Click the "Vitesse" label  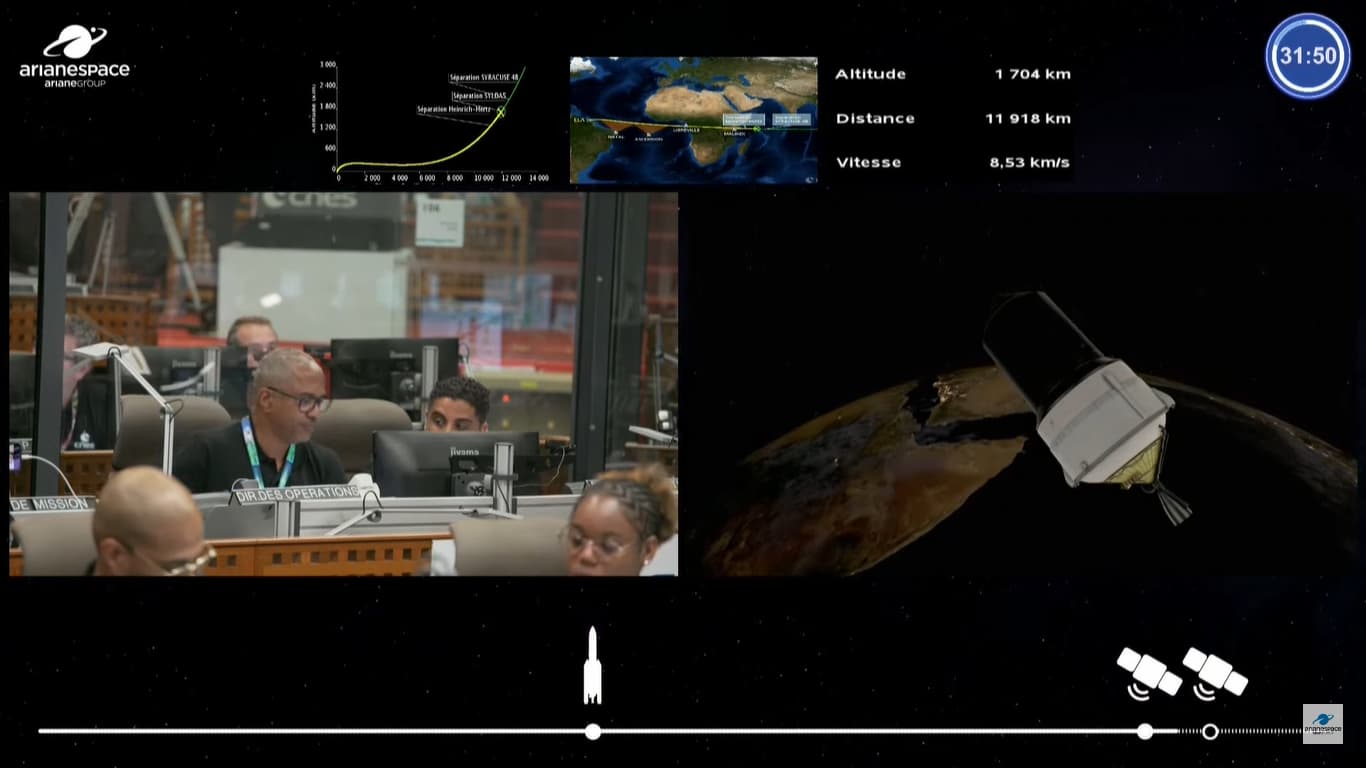pos(868,162)
